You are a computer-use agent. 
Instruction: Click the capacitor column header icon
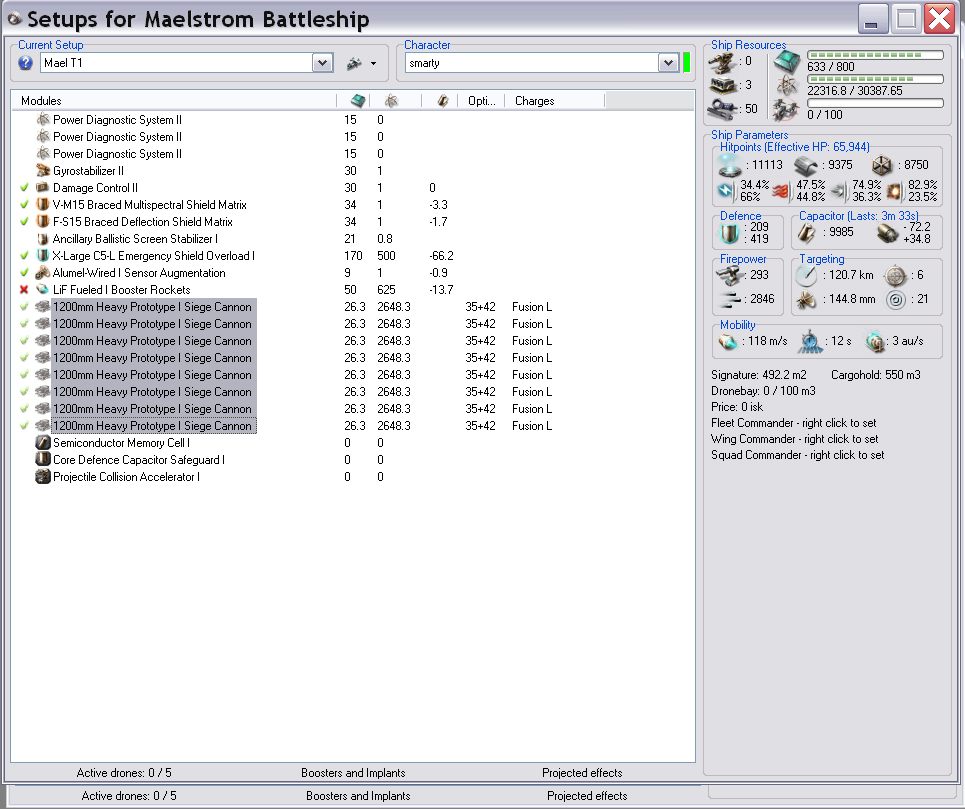442,101
